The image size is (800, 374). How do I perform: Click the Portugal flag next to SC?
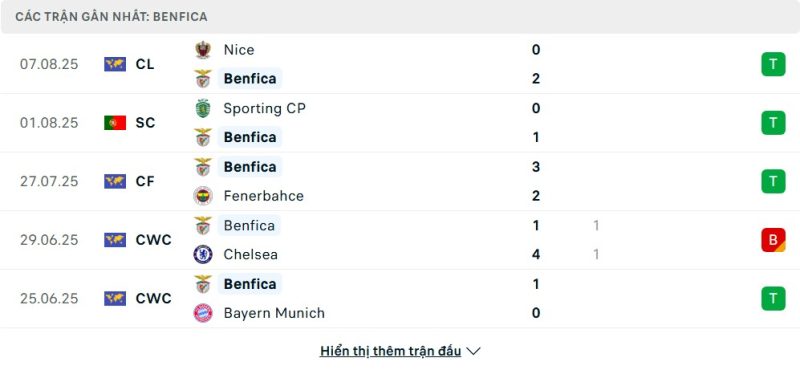pos(115,123)
